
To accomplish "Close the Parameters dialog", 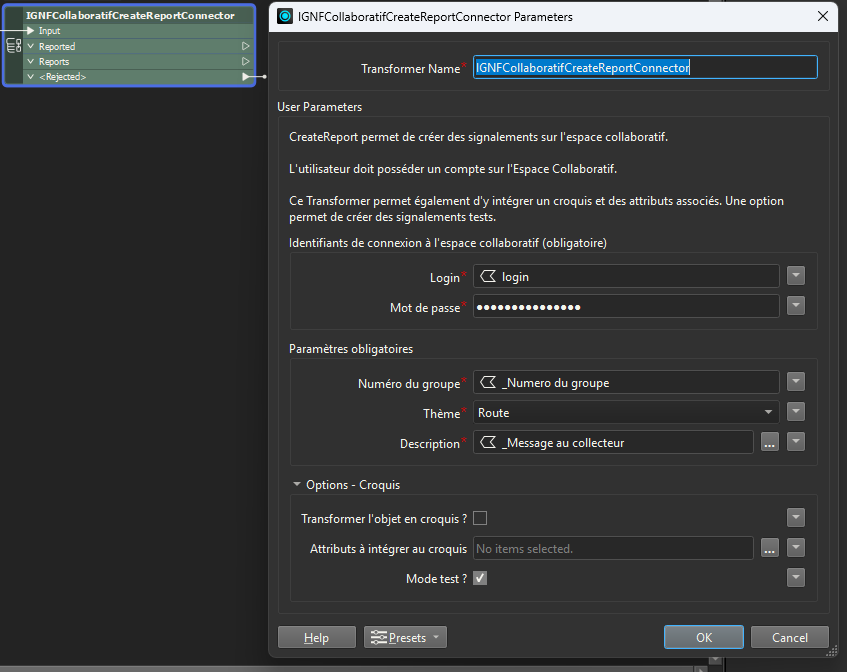I will pyautogui.click(x=823, y=16).
